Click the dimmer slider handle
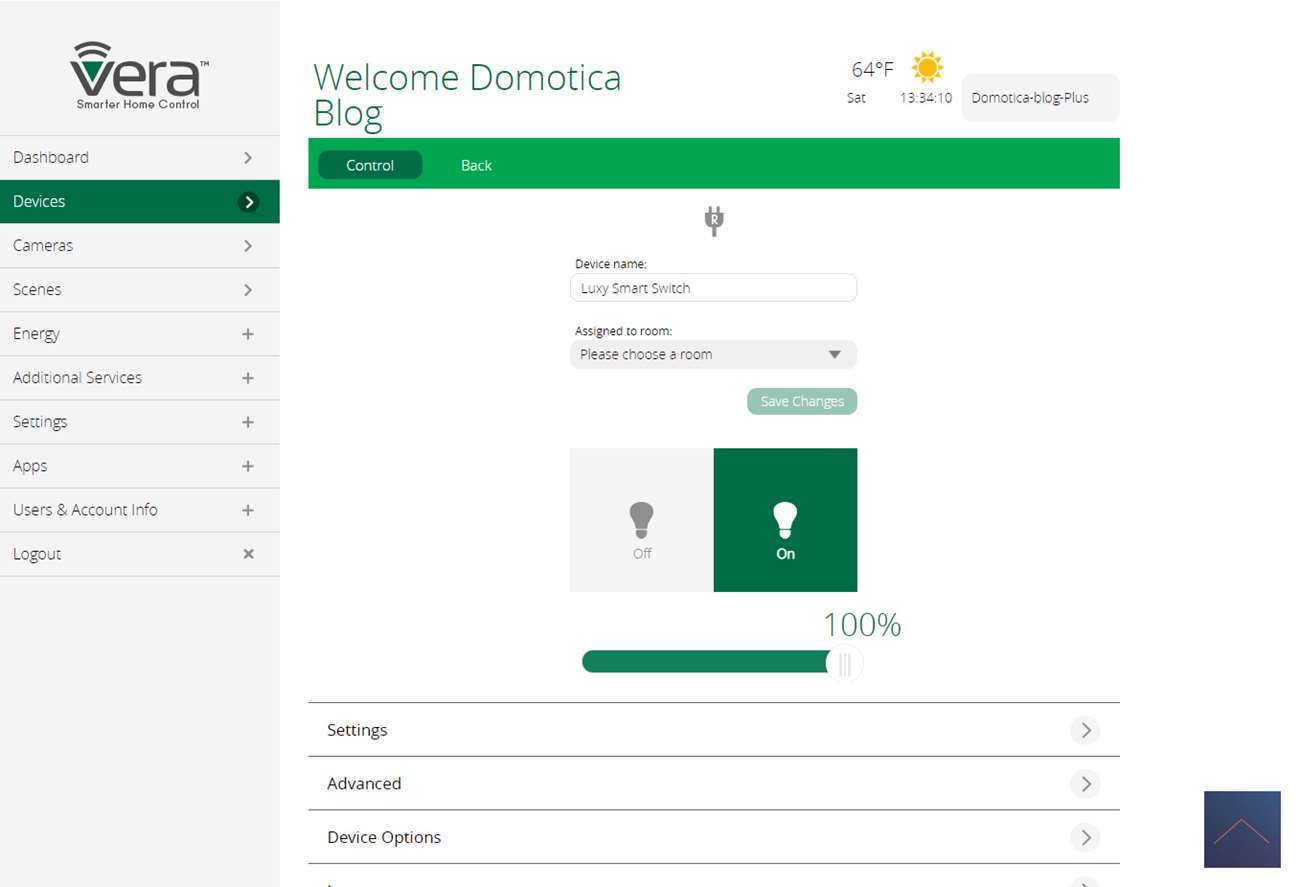The image size is (1300, 887). click(x=845, y=663)
